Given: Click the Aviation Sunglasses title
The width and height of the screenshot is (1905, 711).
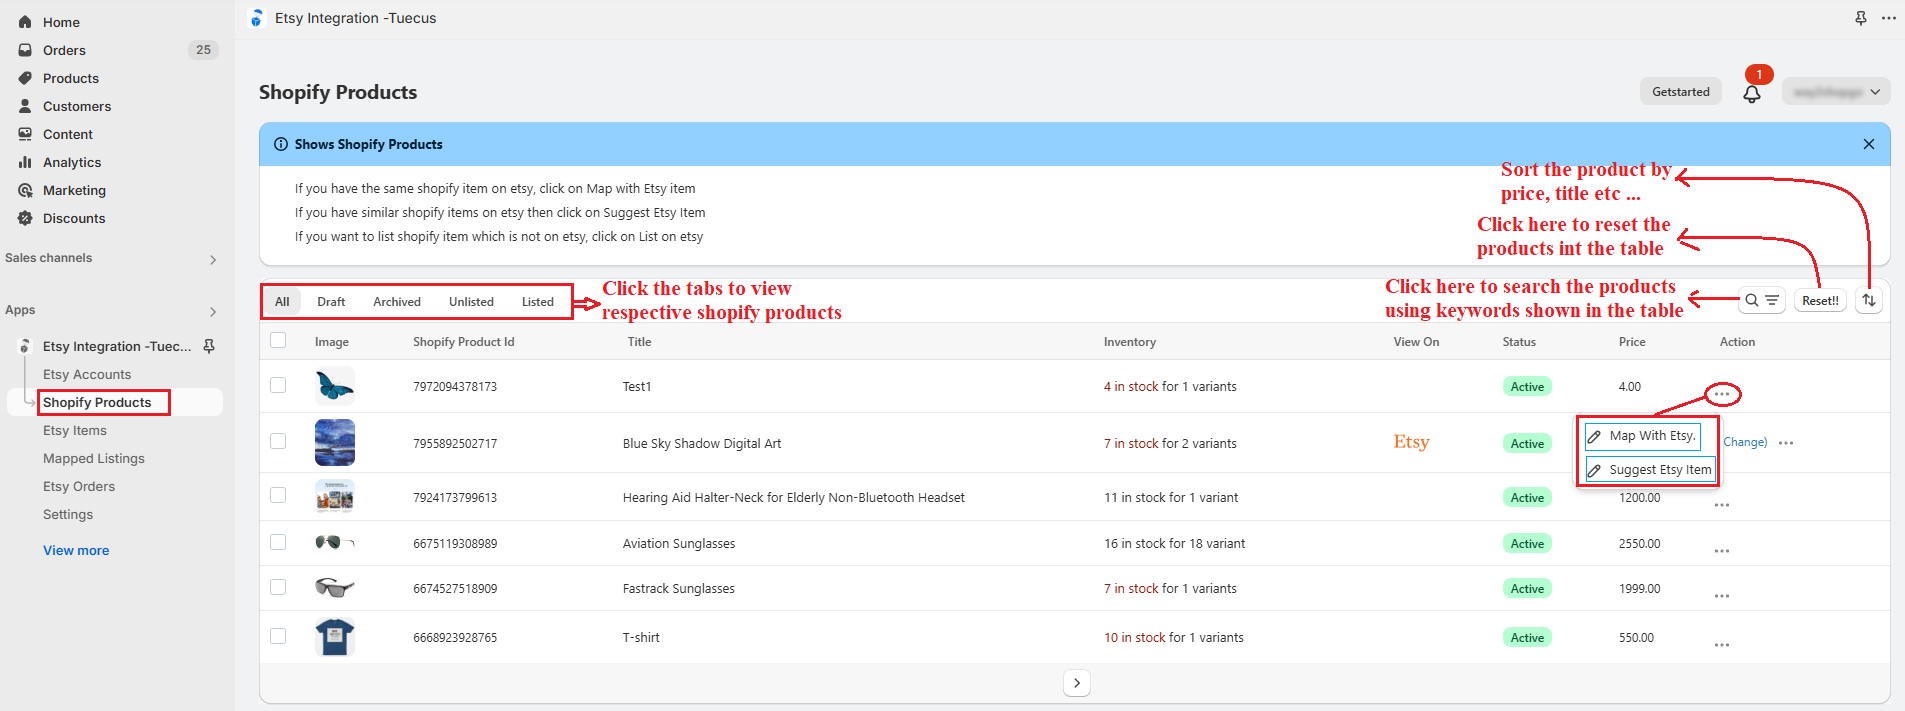Looking at the screenshot, I should (679, 544).
